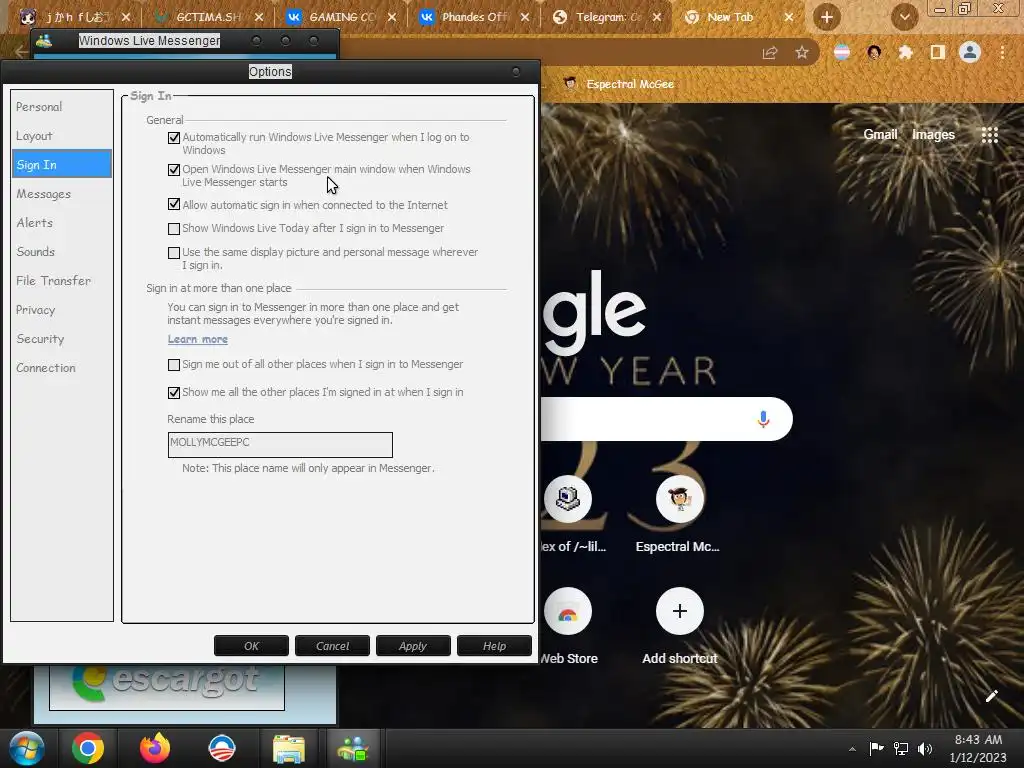The width and height of the screenshot is (1024, 768).
Task: Open the Chrome tab search dropdown
Action: [904, 17]
